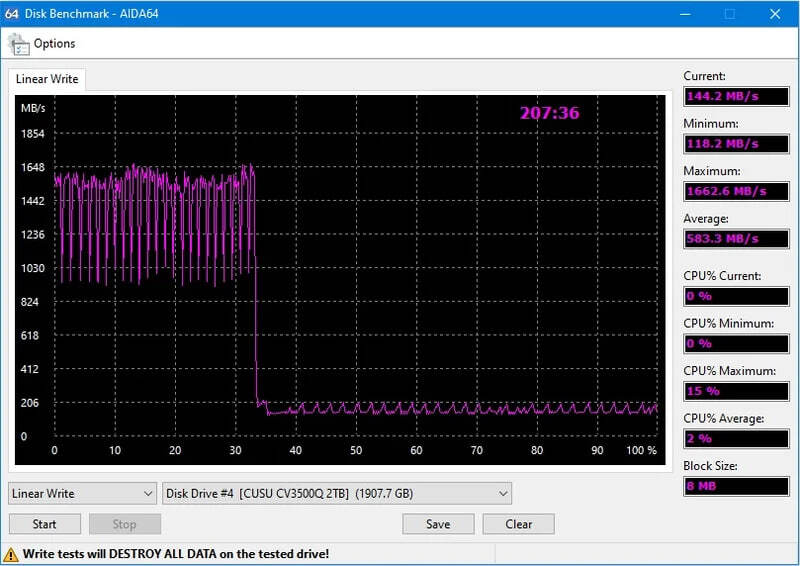Click the Options checklist icon
800x566 pixels.
pyautogui.click(x=18, y=44)
